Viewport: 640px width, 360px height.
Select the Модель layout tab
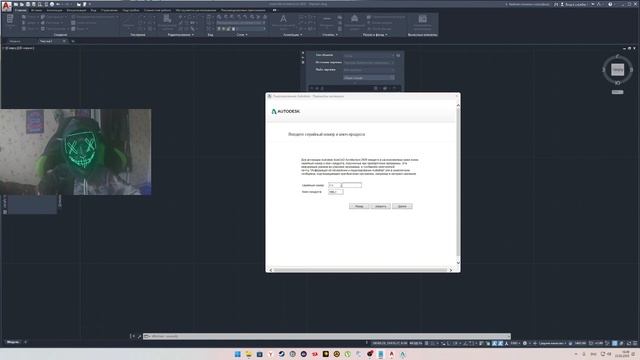(13, 342)
